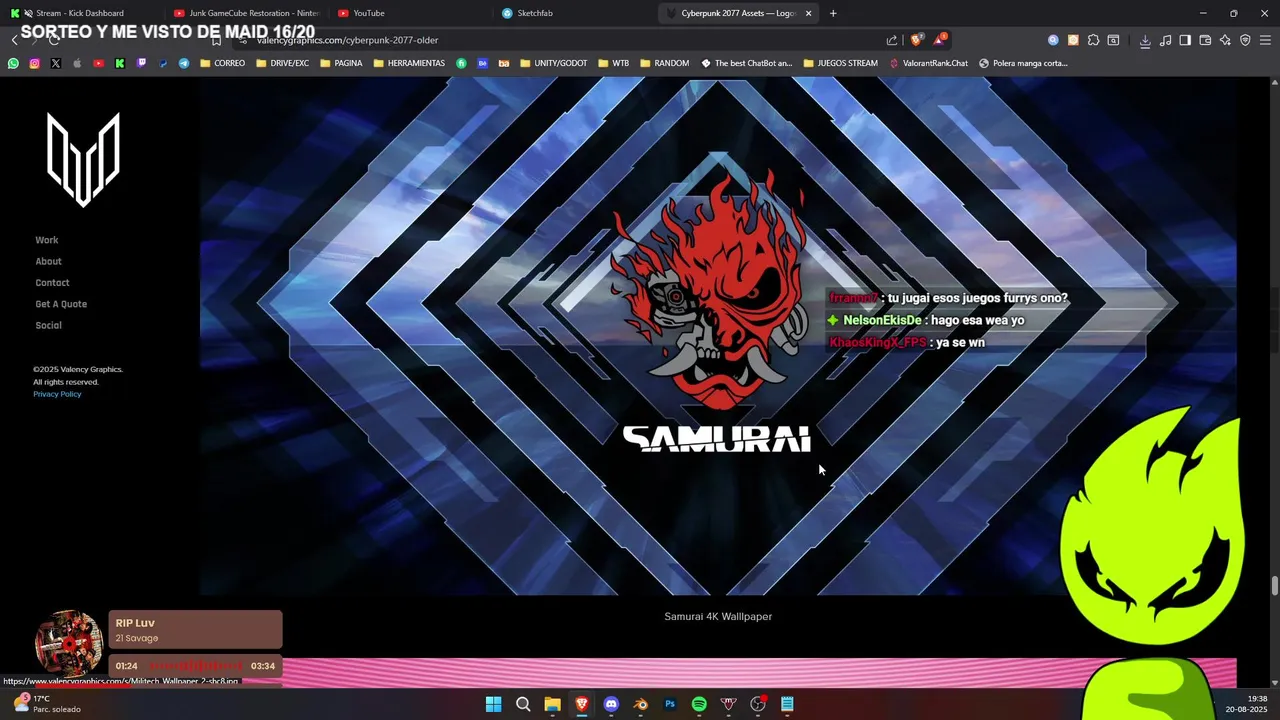Expand the HERRAMIENTAS bookmarks folder
The image size is (1280, 720).
coord(409,63)
